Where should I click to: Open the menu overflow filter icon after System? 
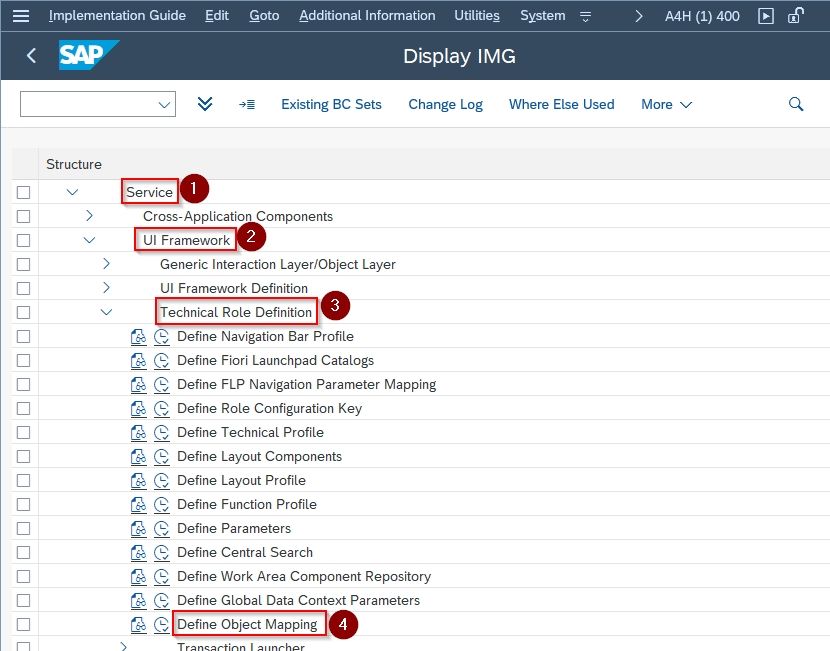[585, 16]
